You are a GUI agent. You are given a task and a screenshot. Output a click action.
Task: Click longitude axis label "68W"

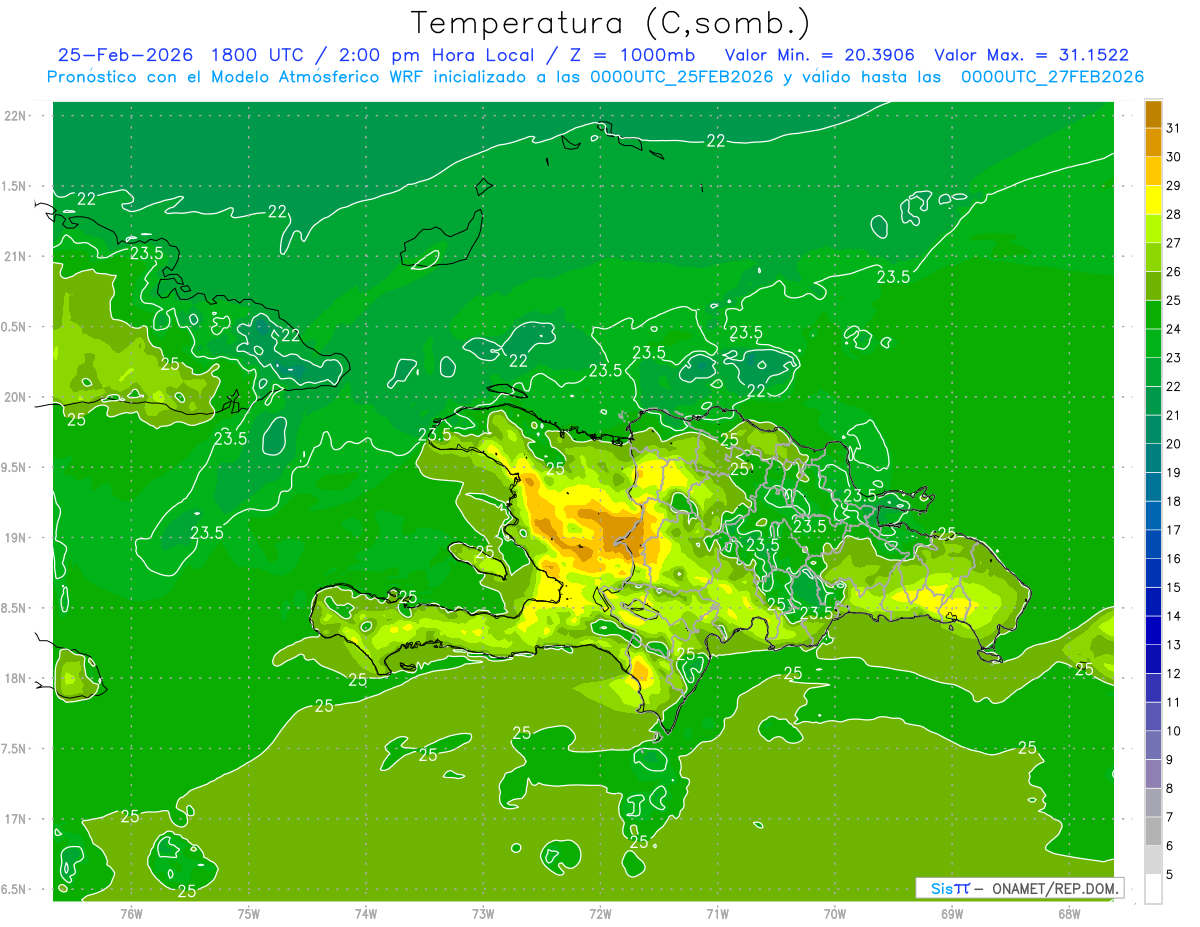(1069, 914)
